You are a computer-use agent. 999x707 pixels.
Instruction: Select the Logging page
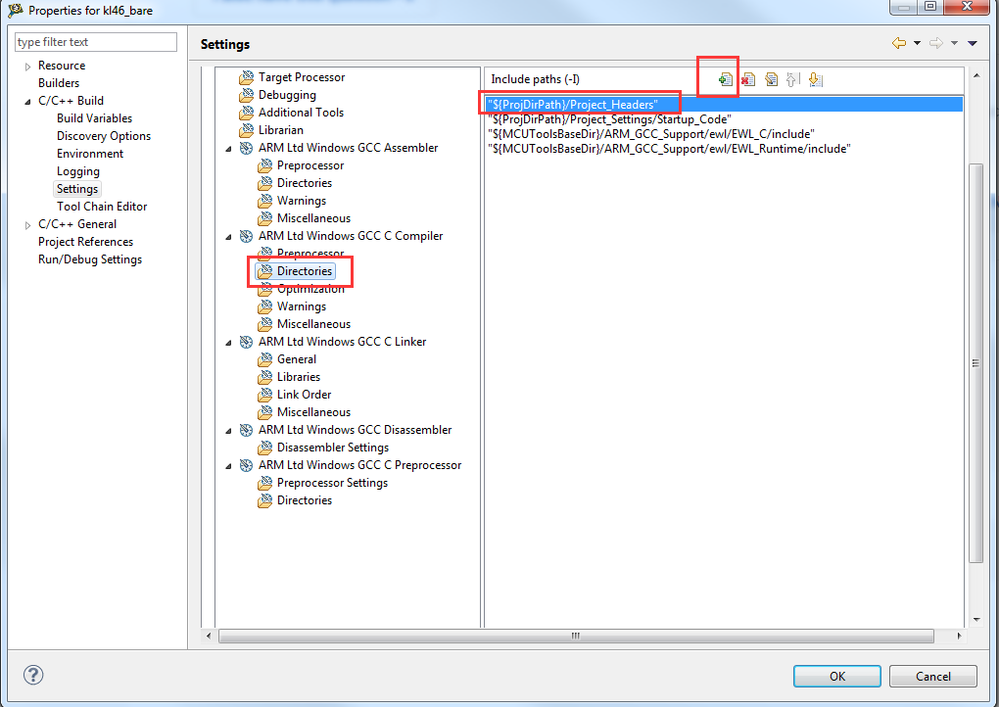(x=78, y=171)
